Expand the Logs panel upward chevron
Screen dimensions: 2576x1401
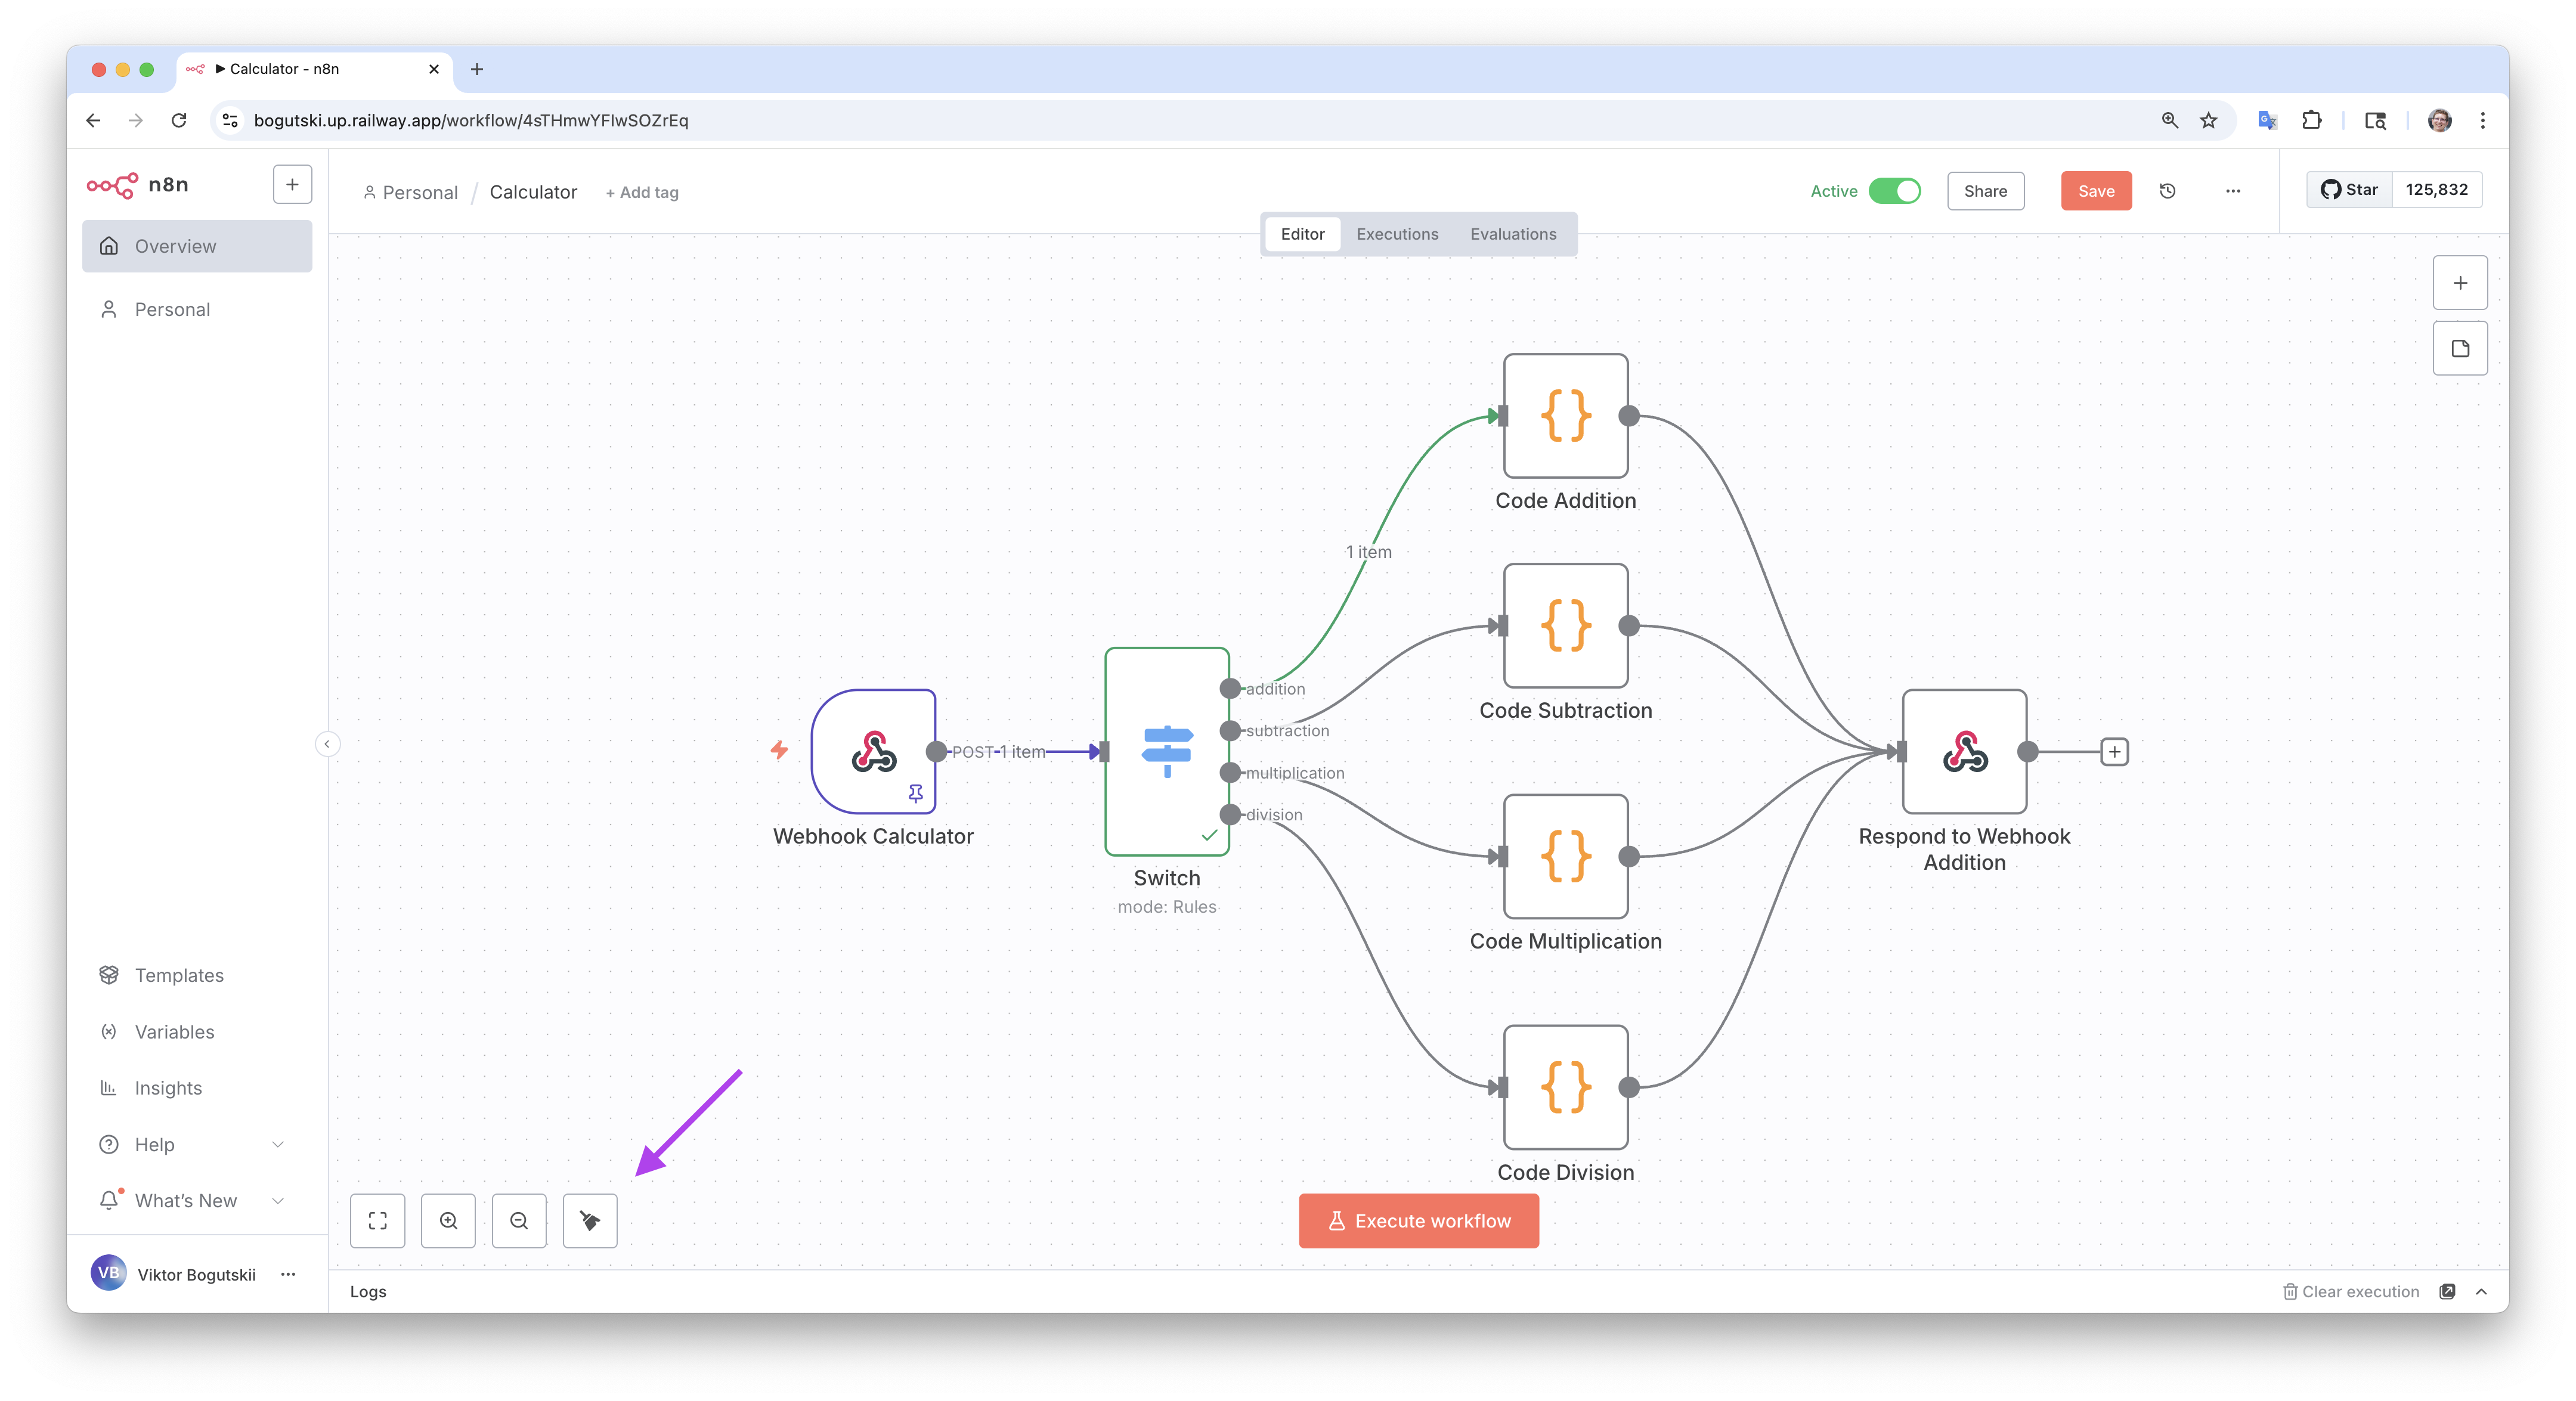(x=2481, y=1291)
